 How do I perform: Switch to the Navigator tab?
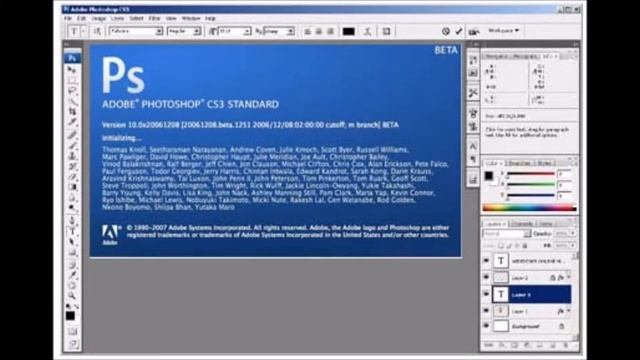pos(497,56)
